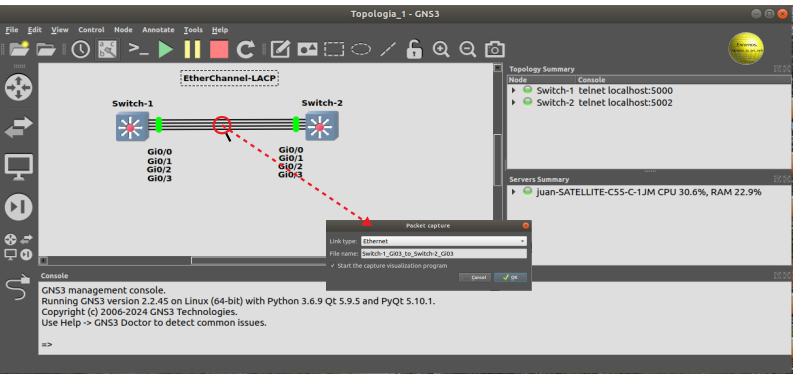The height and width of the screenshot is (376, 793).
Task: Click Switch-2 telnet localhost:5002 console entry
Action: (626, 102)
